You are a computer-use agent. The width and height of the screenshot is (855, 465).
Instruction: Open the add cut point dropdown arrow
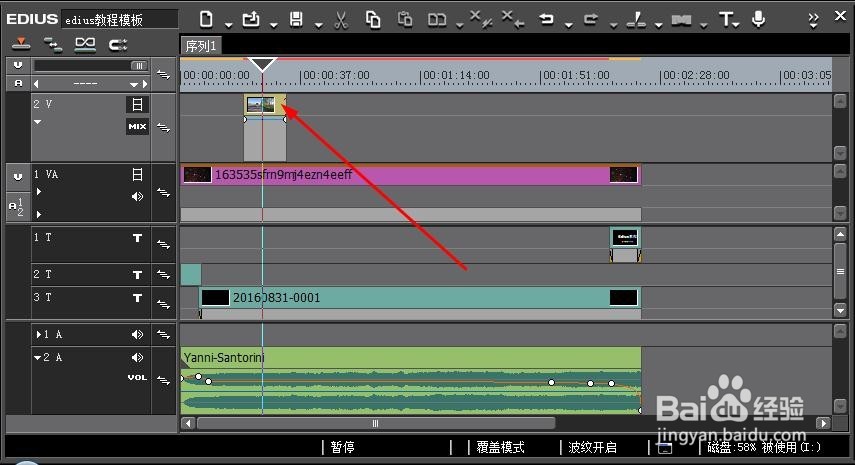tap(659, 24)
